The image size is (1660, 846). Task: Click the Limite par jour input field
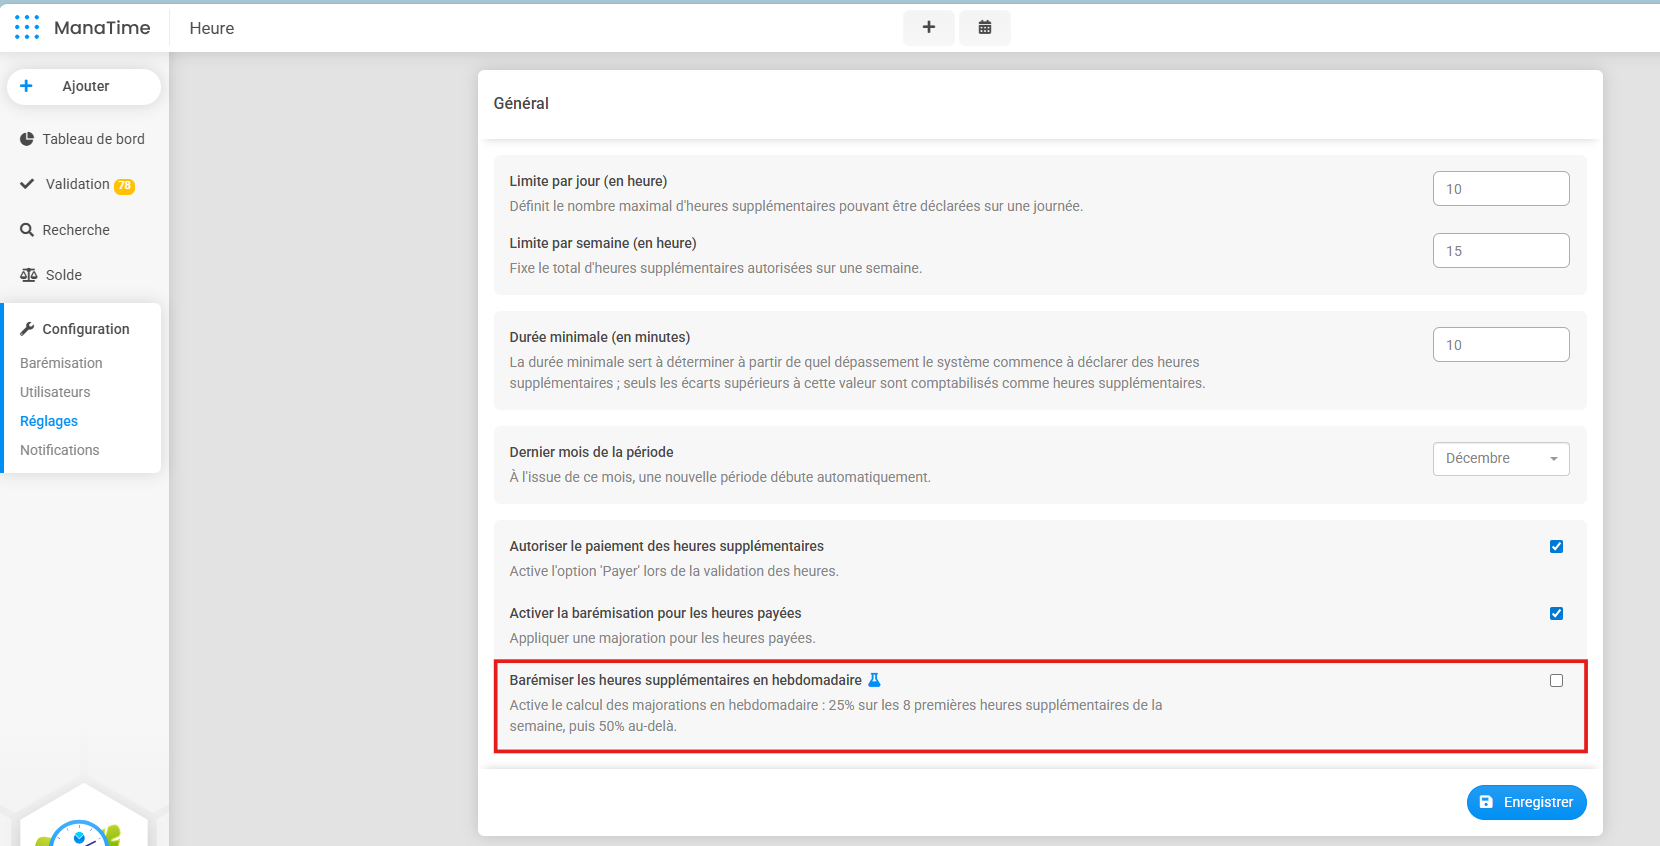(1500, 189)
